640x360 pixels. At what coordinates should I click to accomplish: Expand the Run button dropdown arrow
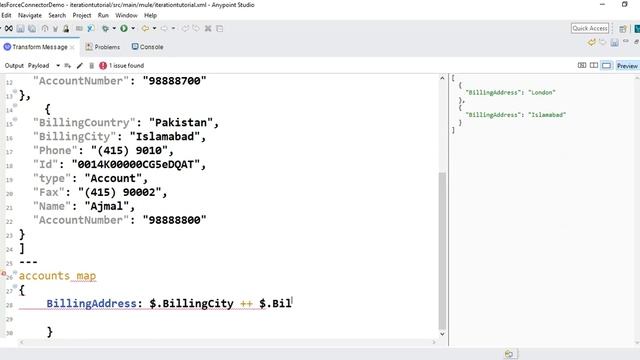(x=133, y=29)
